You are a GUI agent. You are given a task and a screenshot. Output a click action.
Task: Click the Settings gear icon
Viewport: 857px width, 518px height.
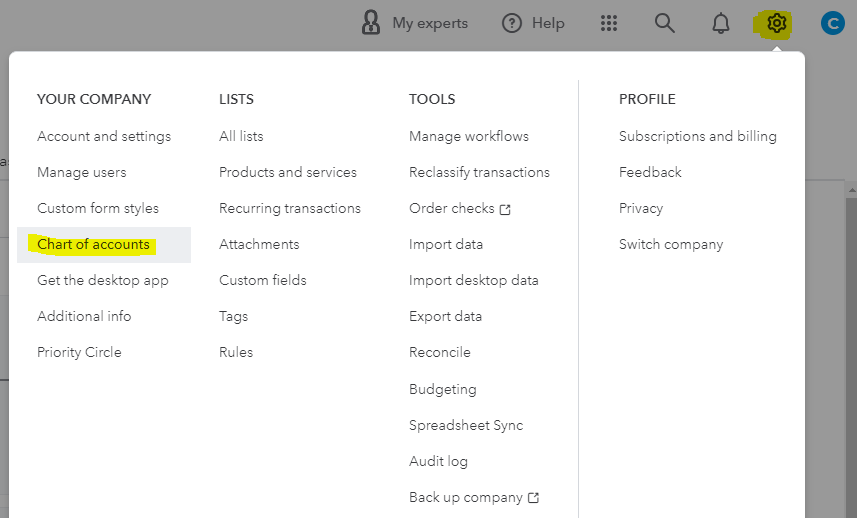click(x=776, y=23)
